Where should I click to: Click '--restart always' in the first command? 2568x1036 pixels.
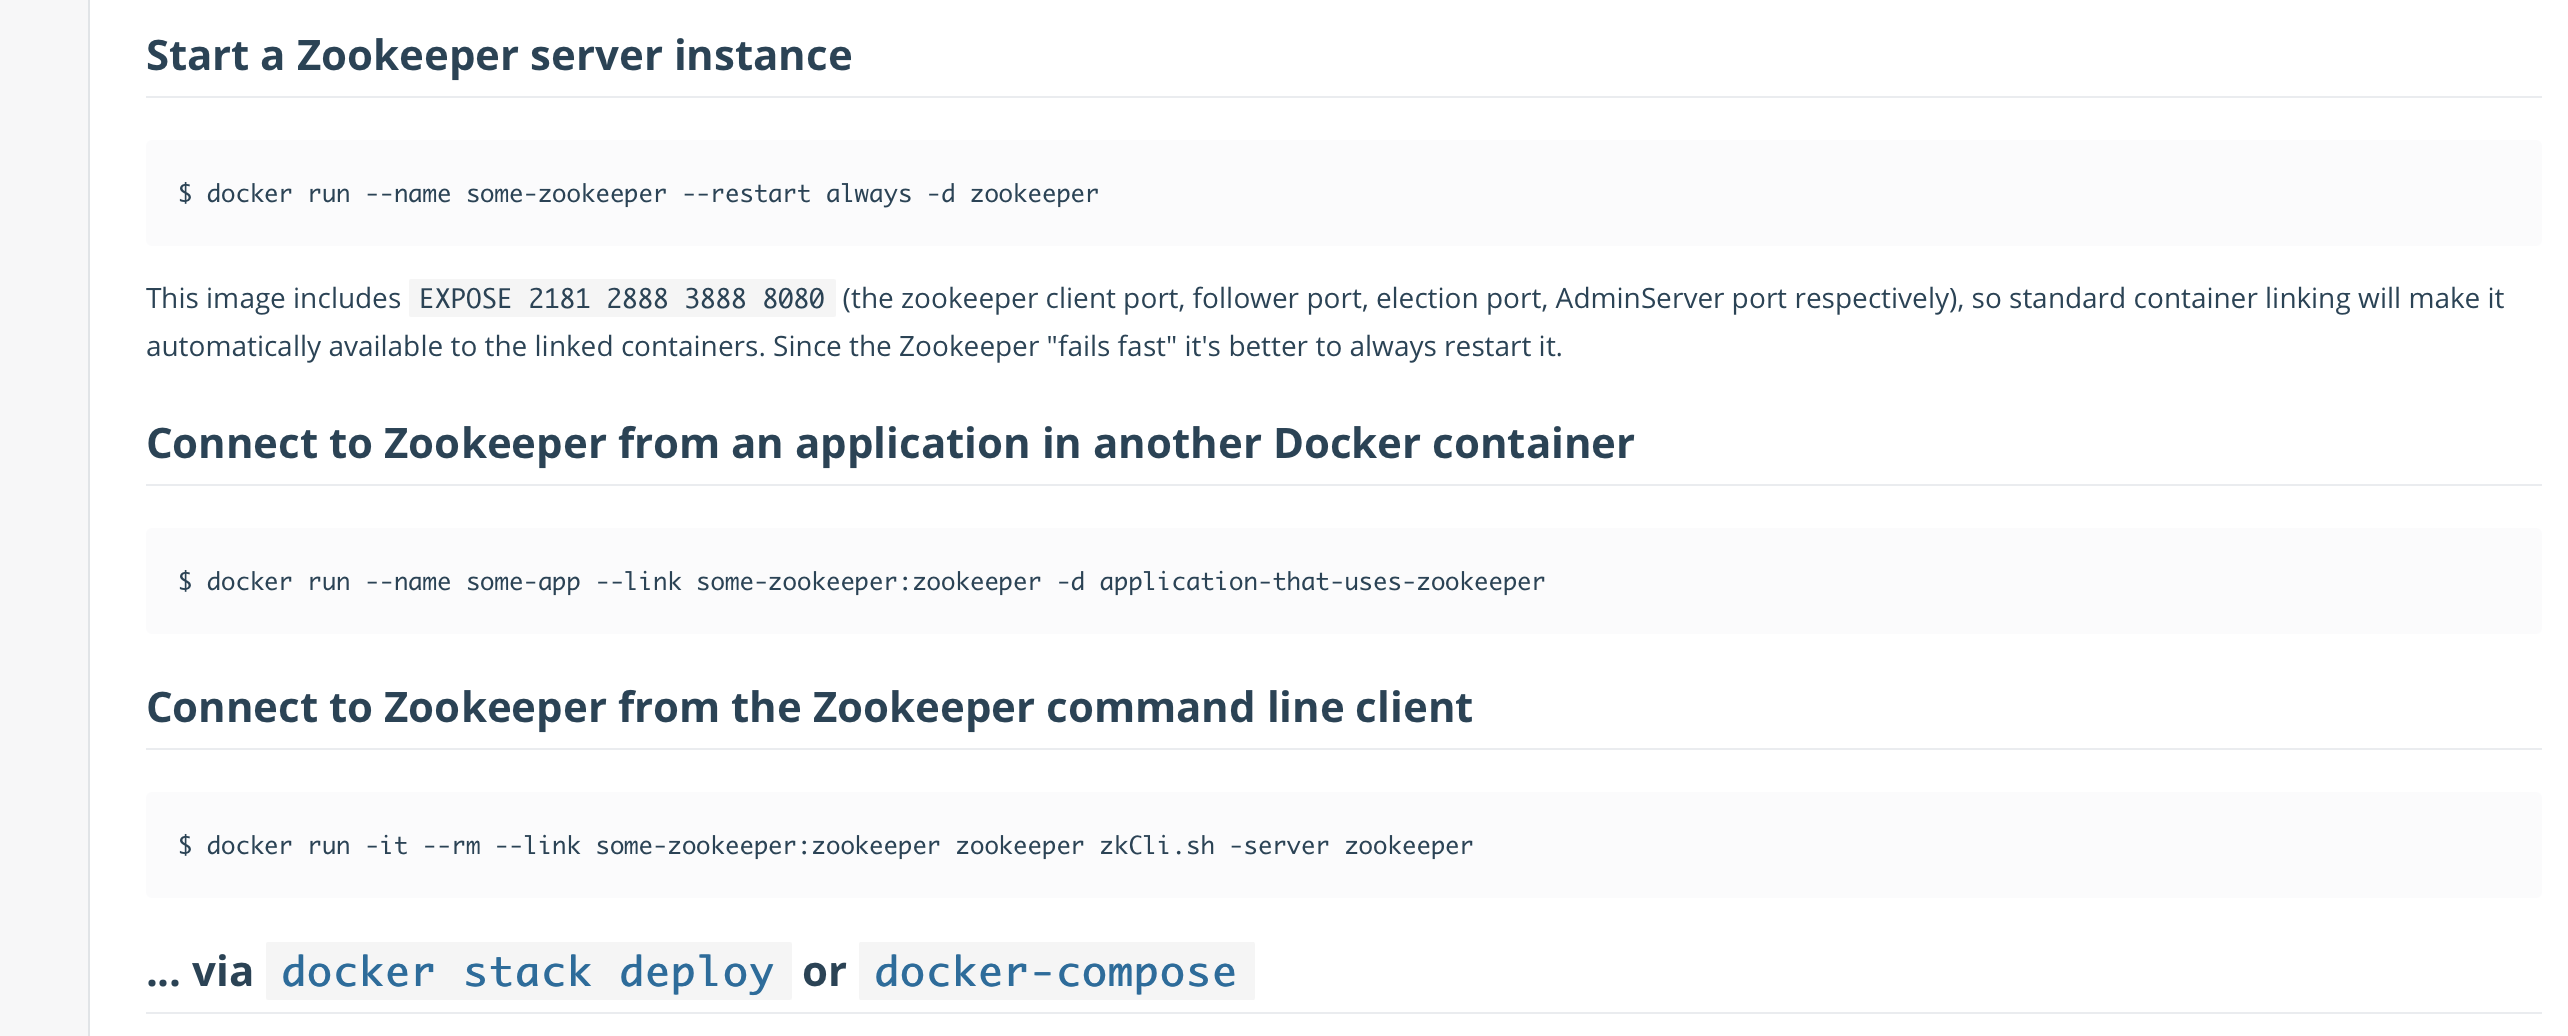(797, 194)
